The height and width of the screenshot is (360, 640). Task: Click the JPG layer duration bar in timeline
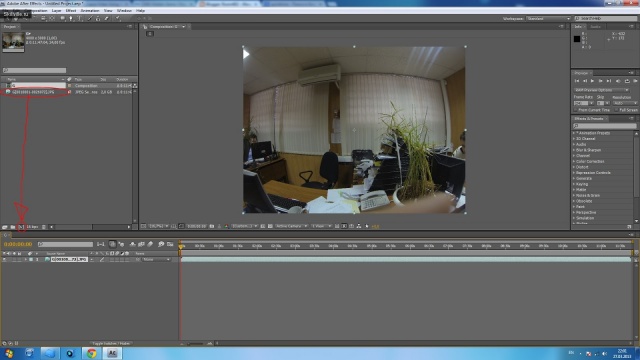click(406, 260)
